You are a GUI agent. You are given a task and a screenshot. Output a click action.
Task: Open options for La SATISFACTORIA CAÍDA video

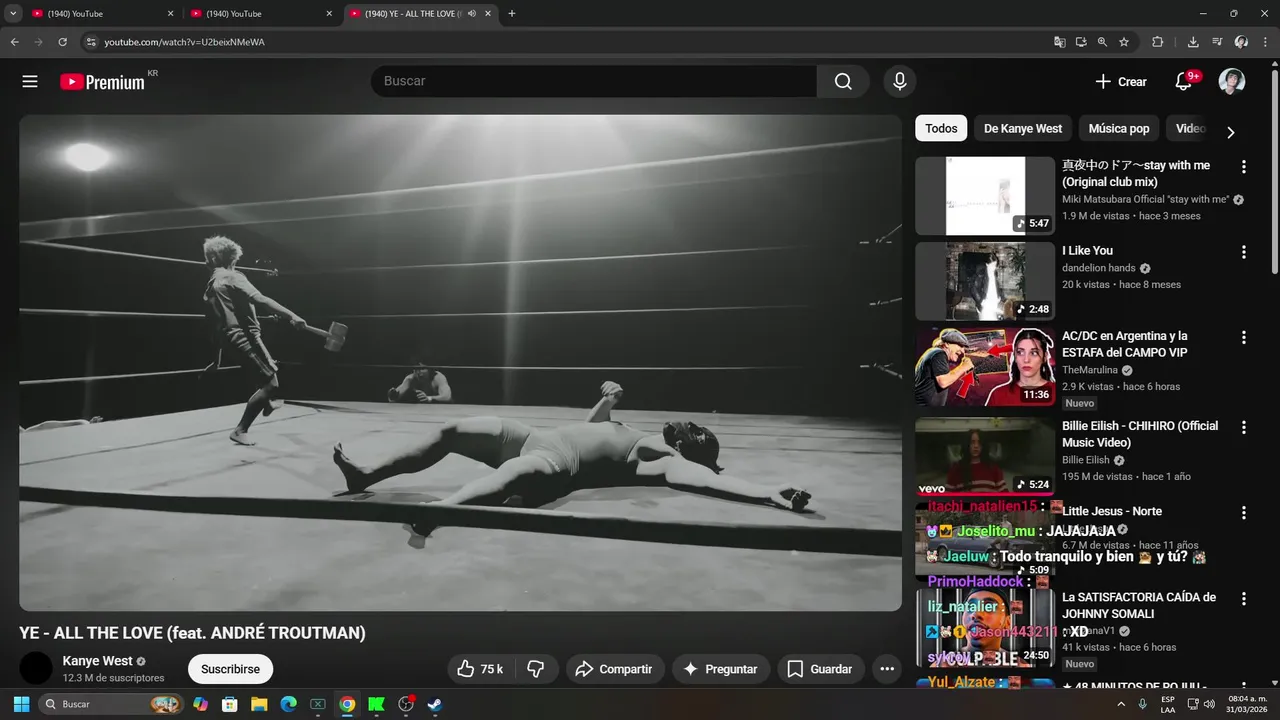pyautogui.click(x=1244, y=599)
